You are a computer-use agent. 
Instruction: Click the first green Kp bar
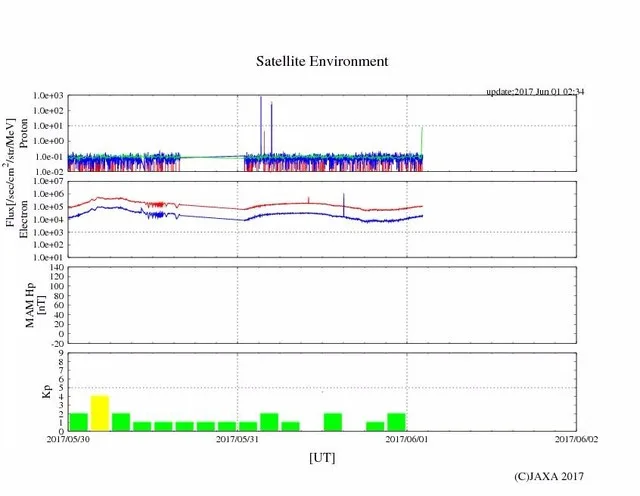pos(78,422)
